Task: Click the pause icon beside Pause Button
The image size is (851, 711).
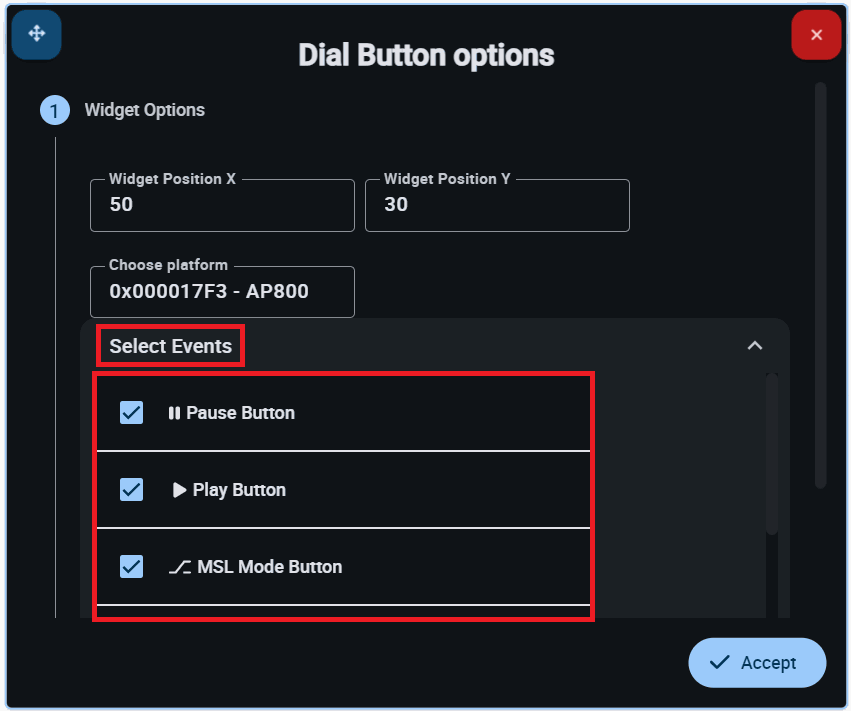Action: (174, 413)
